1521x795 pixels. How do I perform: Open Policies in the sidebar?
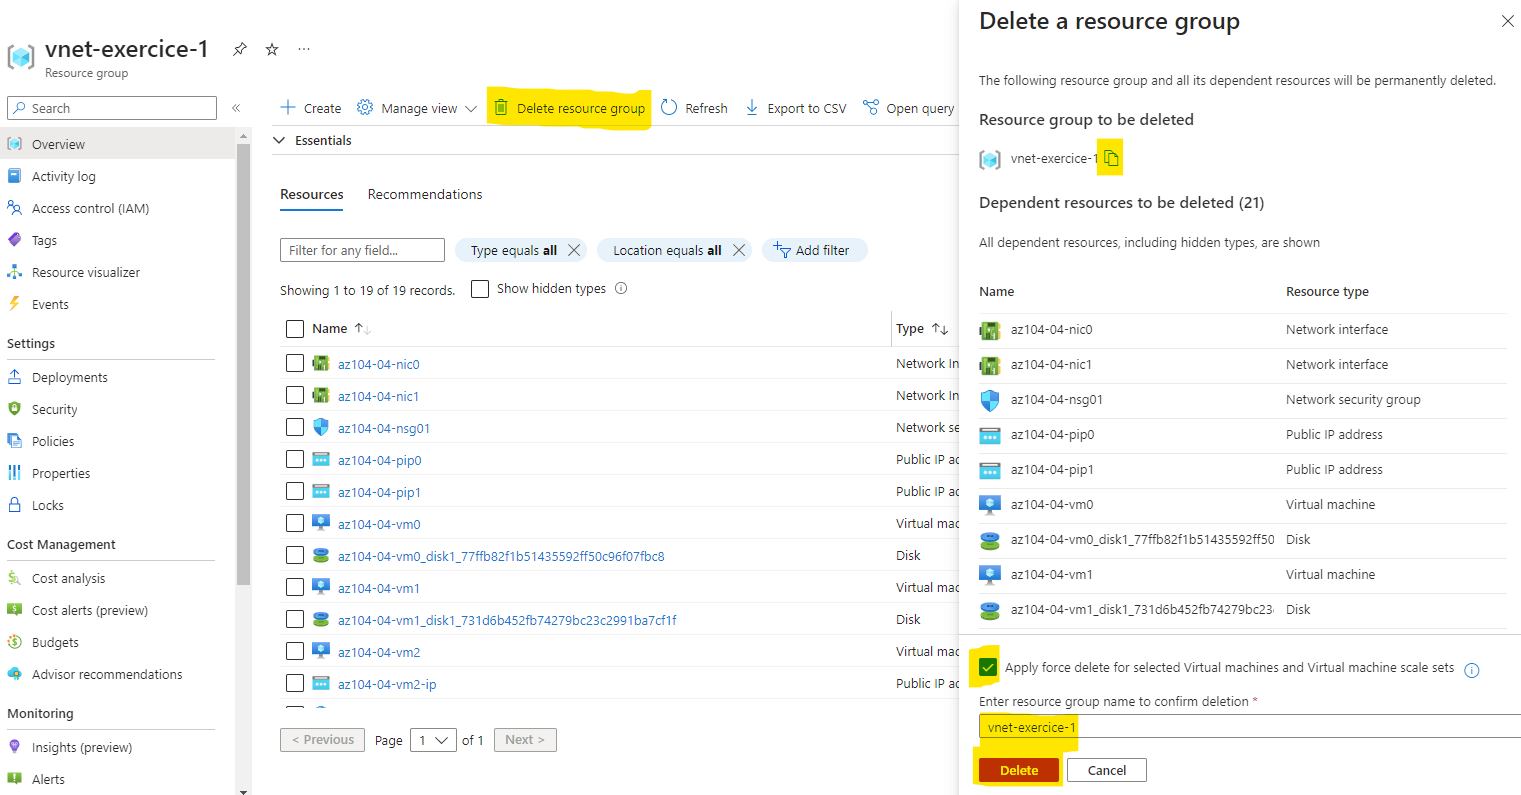coord(53,441)
